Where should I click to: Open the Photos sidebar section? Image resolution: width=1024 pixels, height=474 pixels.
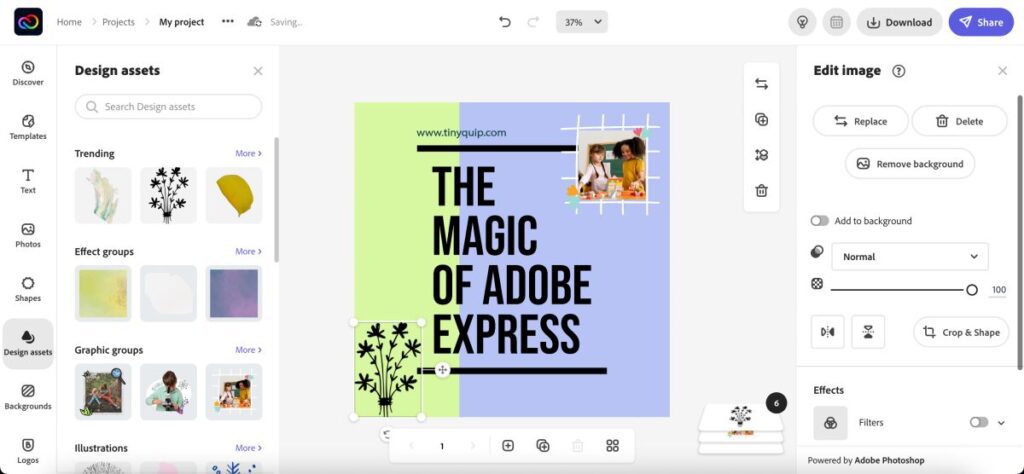pos(28,236)
